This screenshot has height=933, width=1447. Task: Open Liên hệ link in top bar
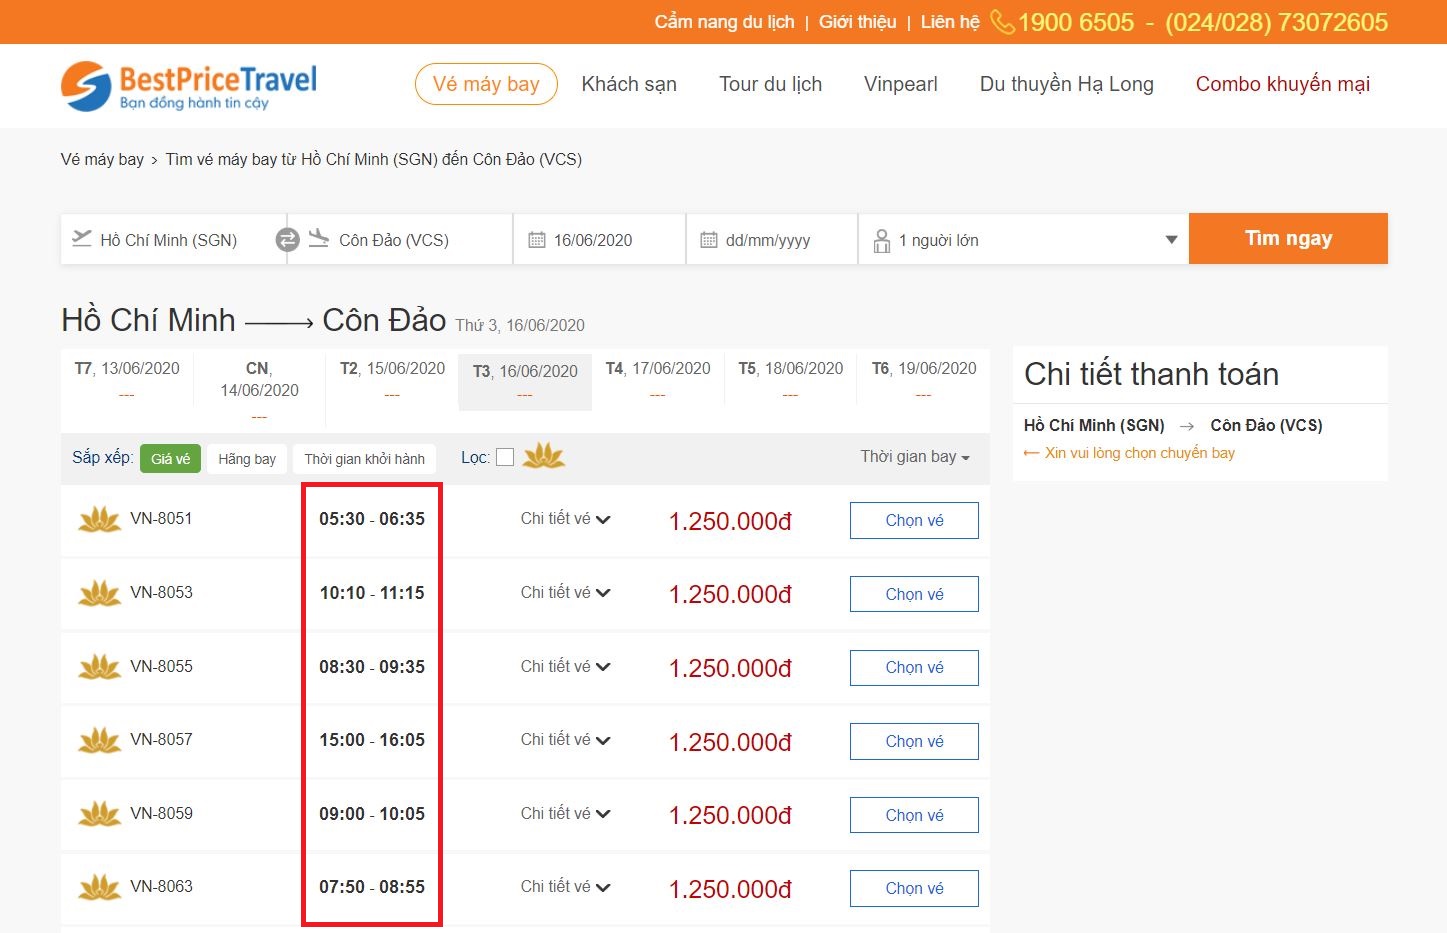pos(950,22)
